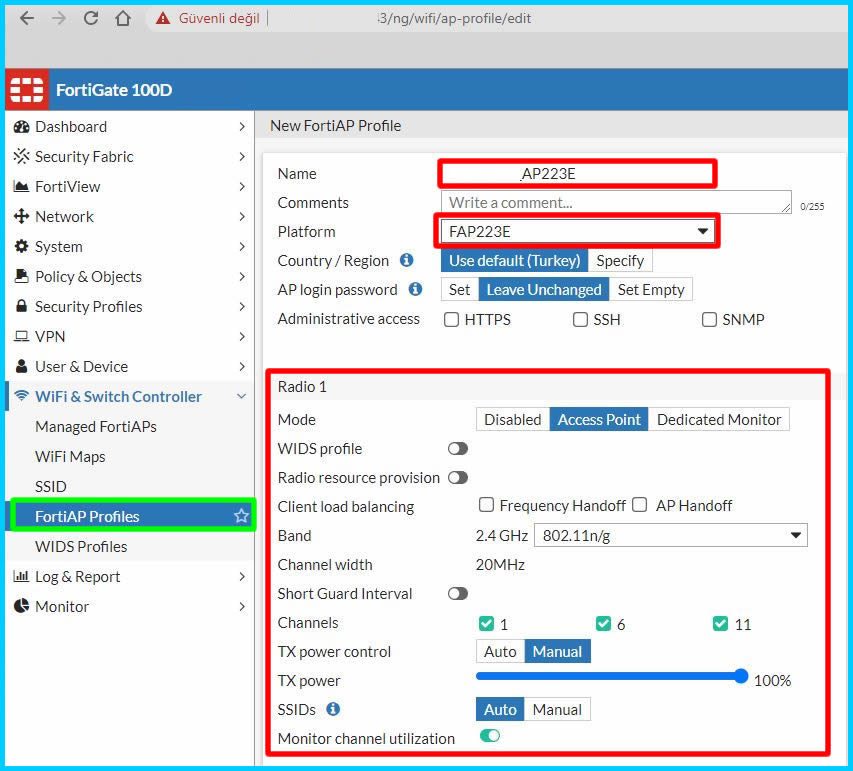The height and width of the screenshot is (771, 853).
Task: Expand the Policy & Objects chevron
Action: click(242, 276)
